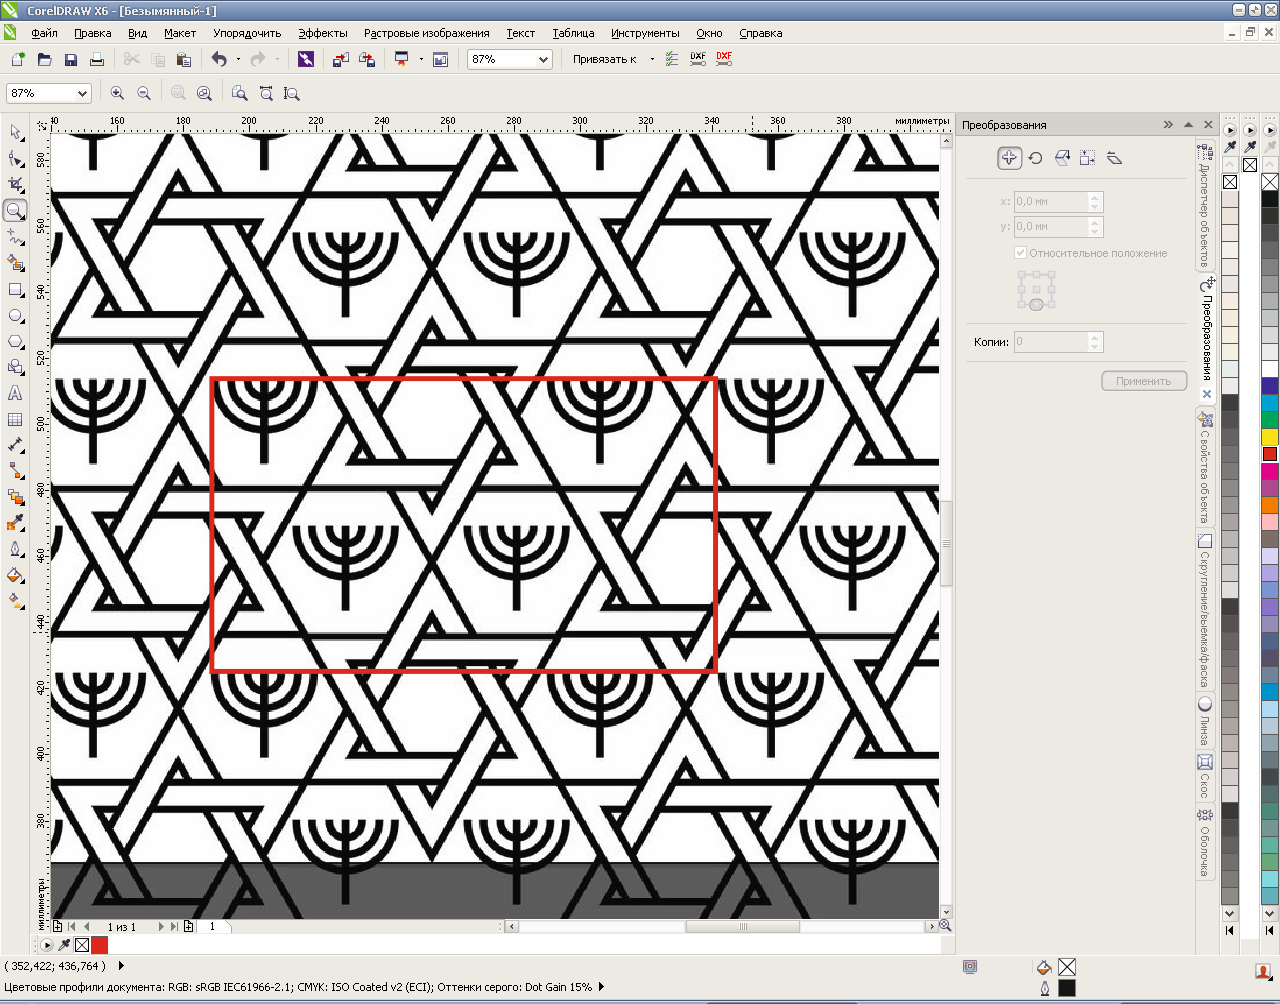Select the Basic Shapes tool
The width and height of the screenshot is (1280, 1004).
(x=15, y=367)
